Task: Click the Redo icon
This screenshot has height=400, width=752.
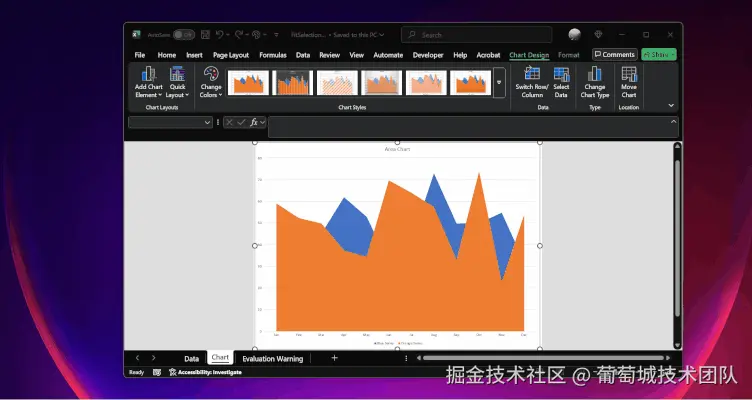Action: click(x=238, y=35)
